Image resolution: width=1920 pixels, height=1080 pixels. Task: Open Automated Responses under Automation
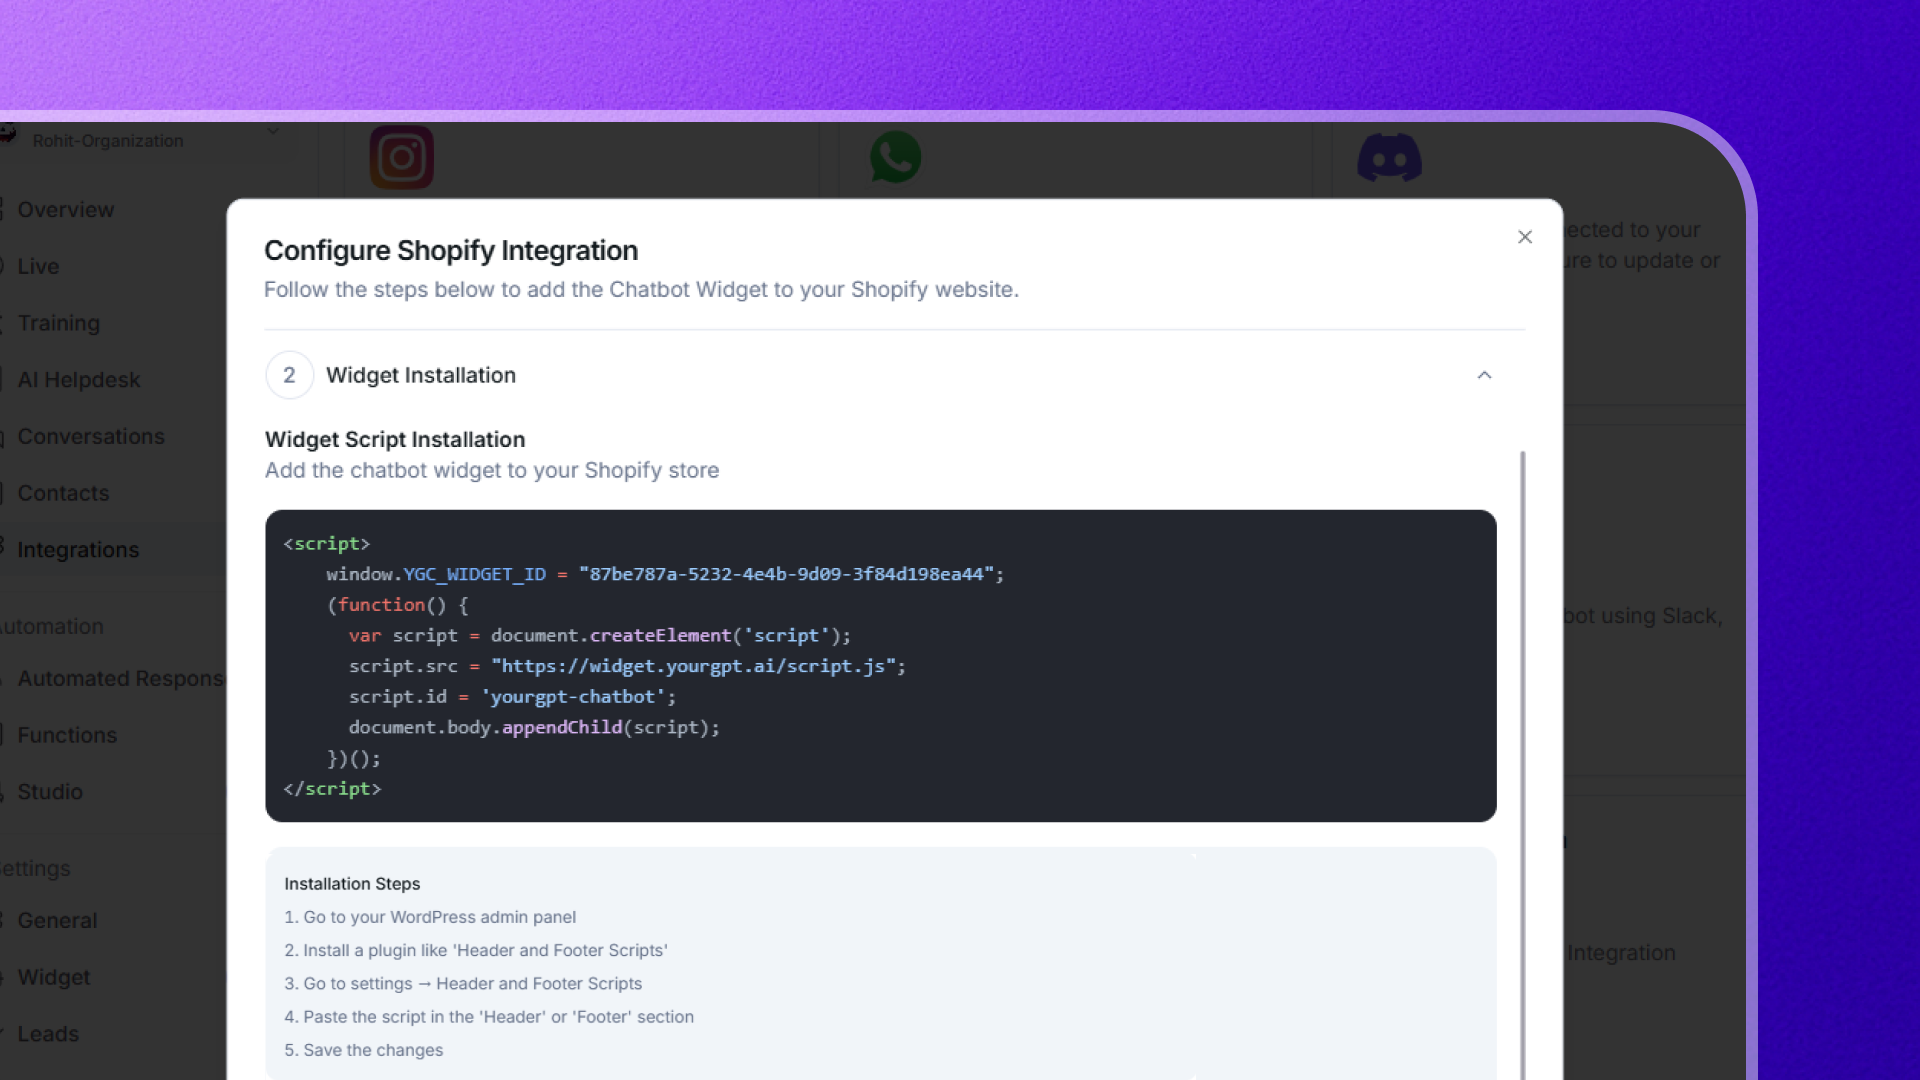click(x=120, y=679)
